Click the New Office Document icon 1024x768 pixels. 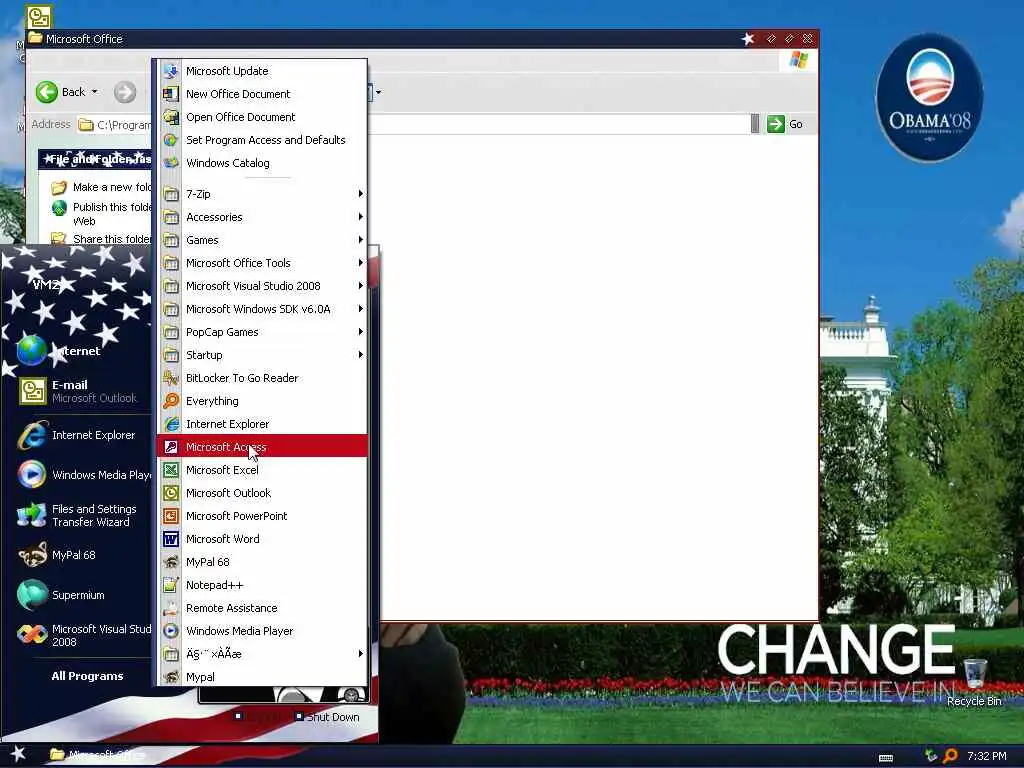[x=171, y=94]
